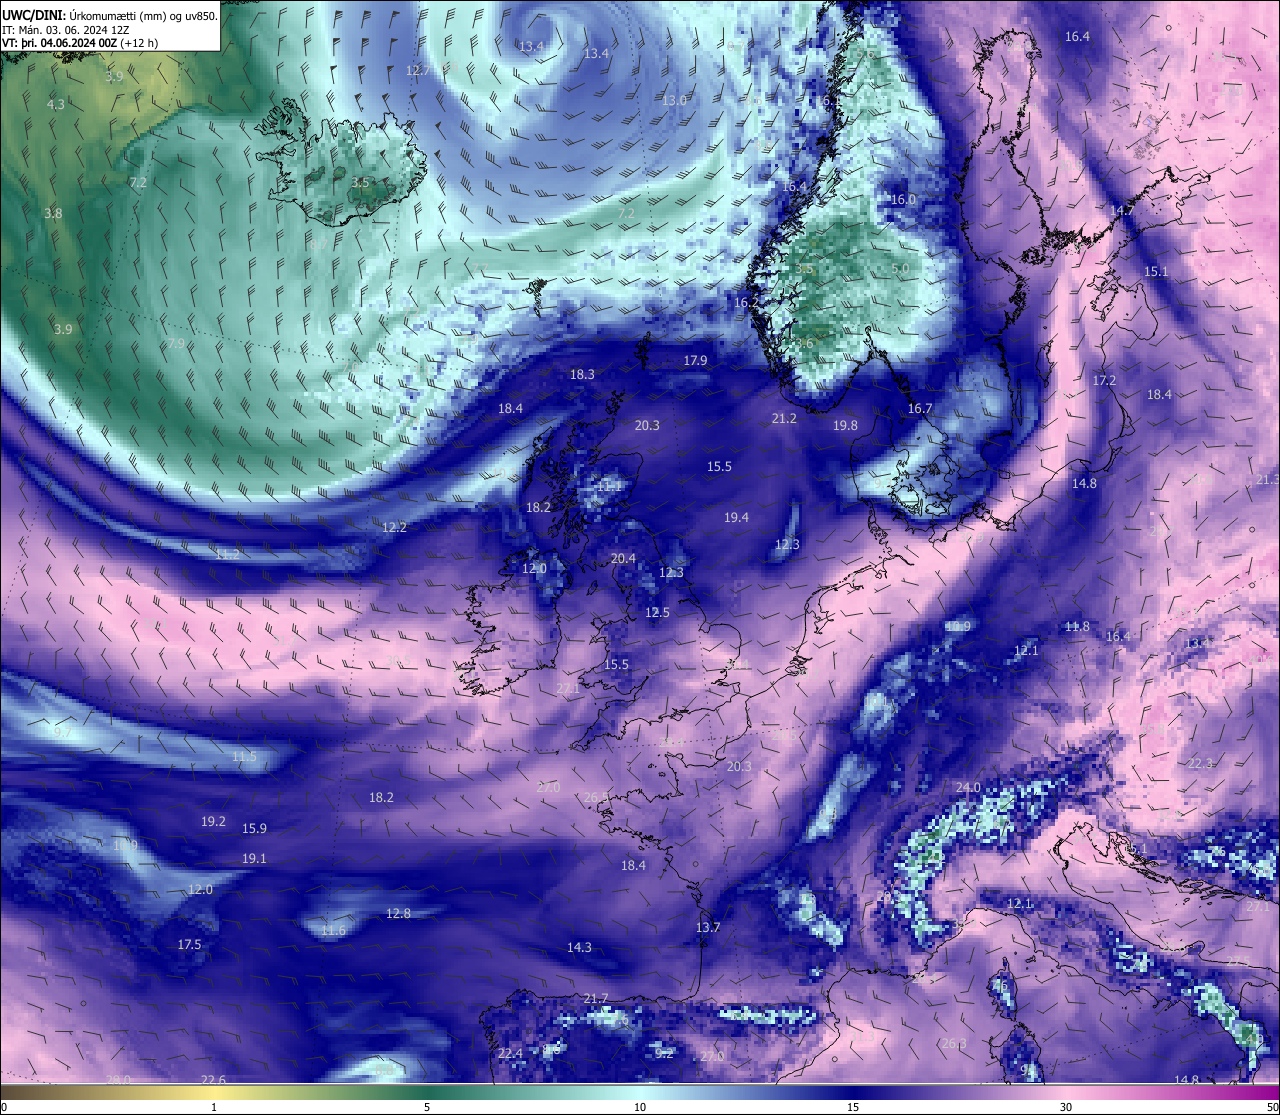Click the map value '20.4'
The image size is (1280, 1115).
(x=623, y=558)
